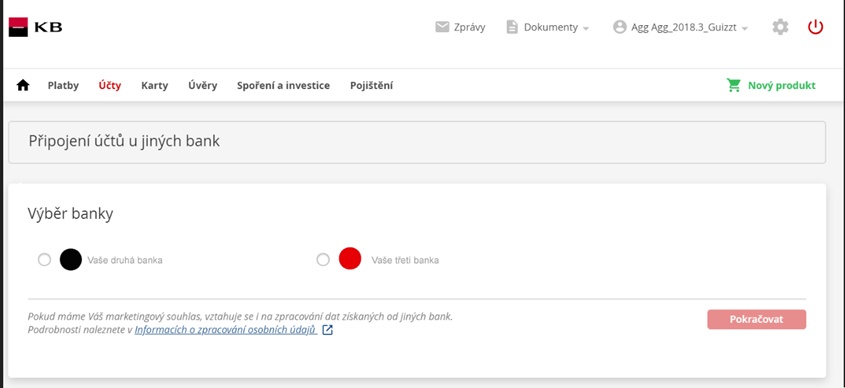Click the Agg Agg_2018.3_Guizzt user name

[684, 27]
